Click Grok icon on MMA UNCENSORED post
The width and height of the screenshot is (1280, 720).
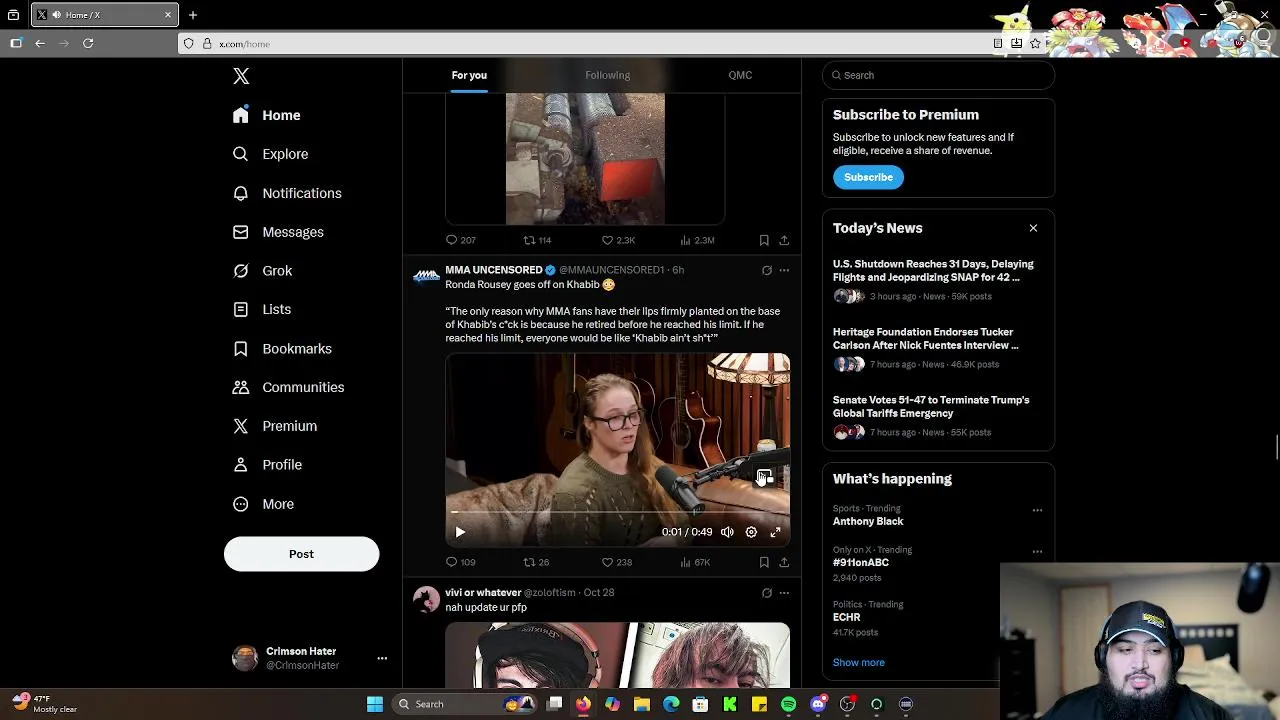[x=767, y=270]
